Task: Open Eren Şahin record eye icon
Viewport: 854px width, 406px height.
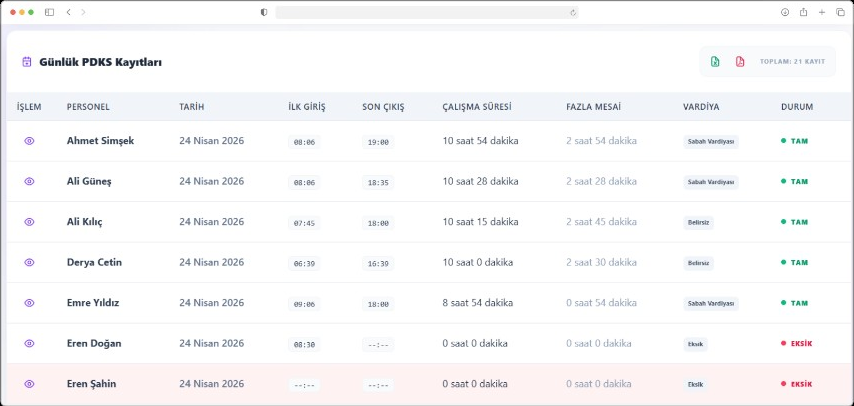Action: coord(29,384)
